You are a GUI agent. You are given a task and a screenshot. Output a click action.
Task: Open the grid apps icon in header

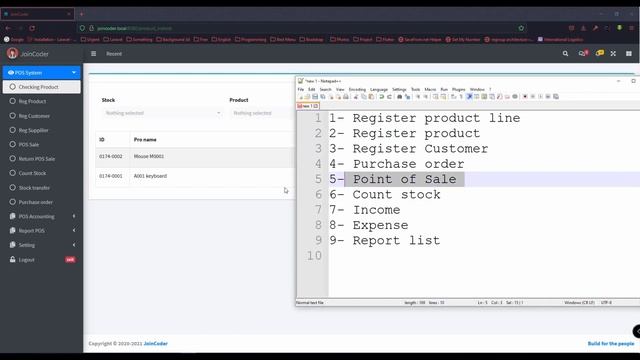pyautogui.click(x=629, y=53)
